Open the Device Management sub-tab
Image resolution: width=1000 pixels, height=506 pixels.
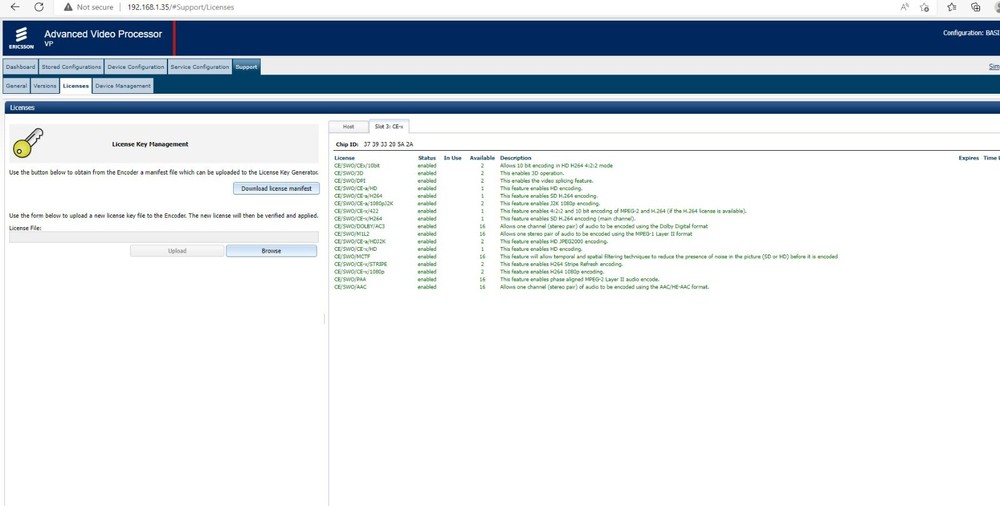pyautogui.click(x=123, y=86)
